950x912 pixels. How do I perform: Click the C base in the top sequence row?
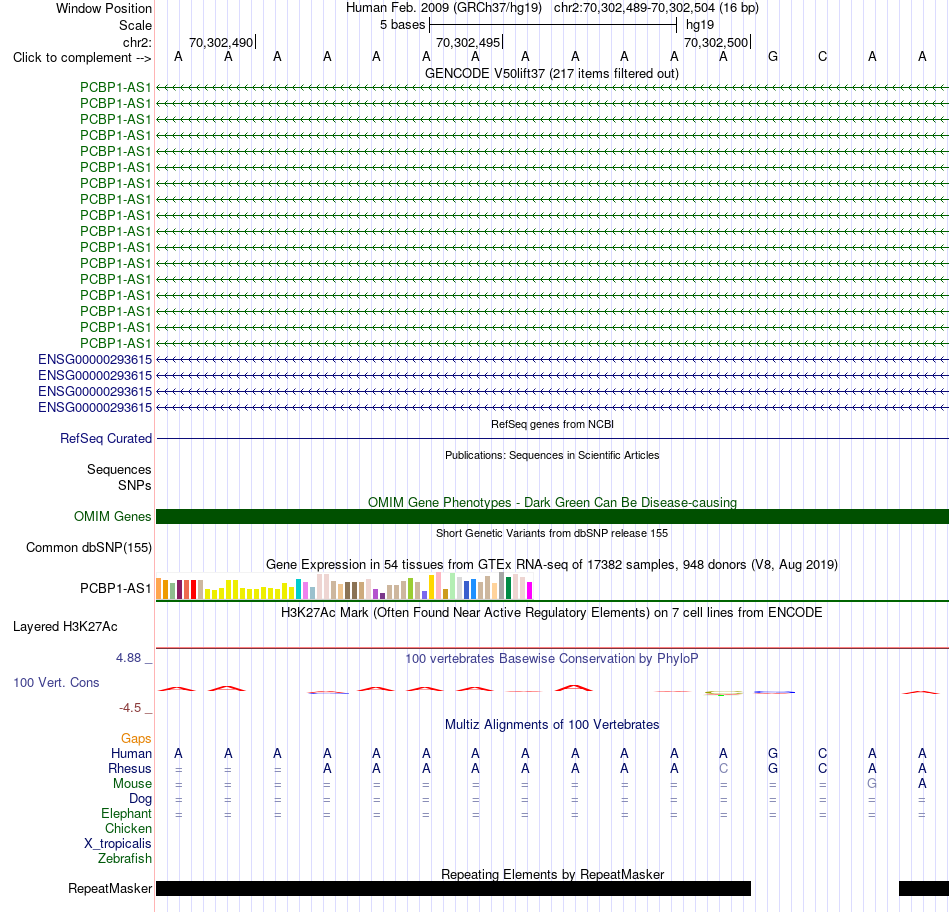822,56
